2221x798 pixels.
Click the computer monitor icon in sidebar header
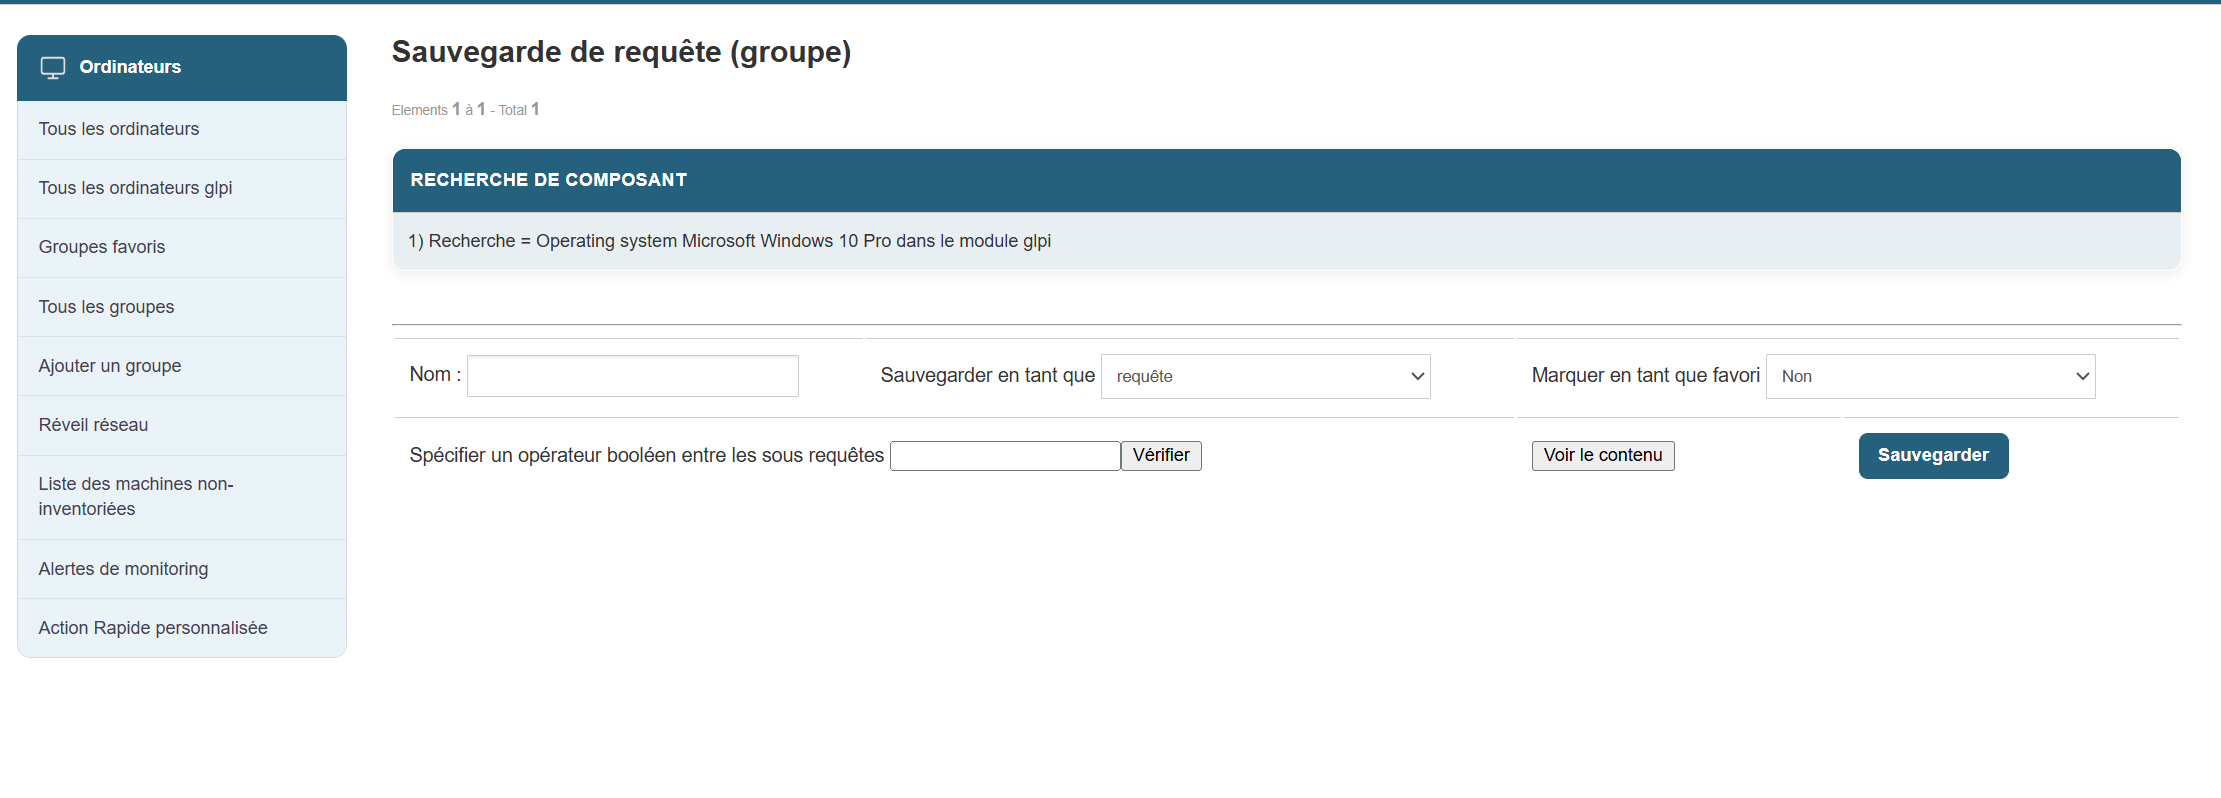coord(52,68)
